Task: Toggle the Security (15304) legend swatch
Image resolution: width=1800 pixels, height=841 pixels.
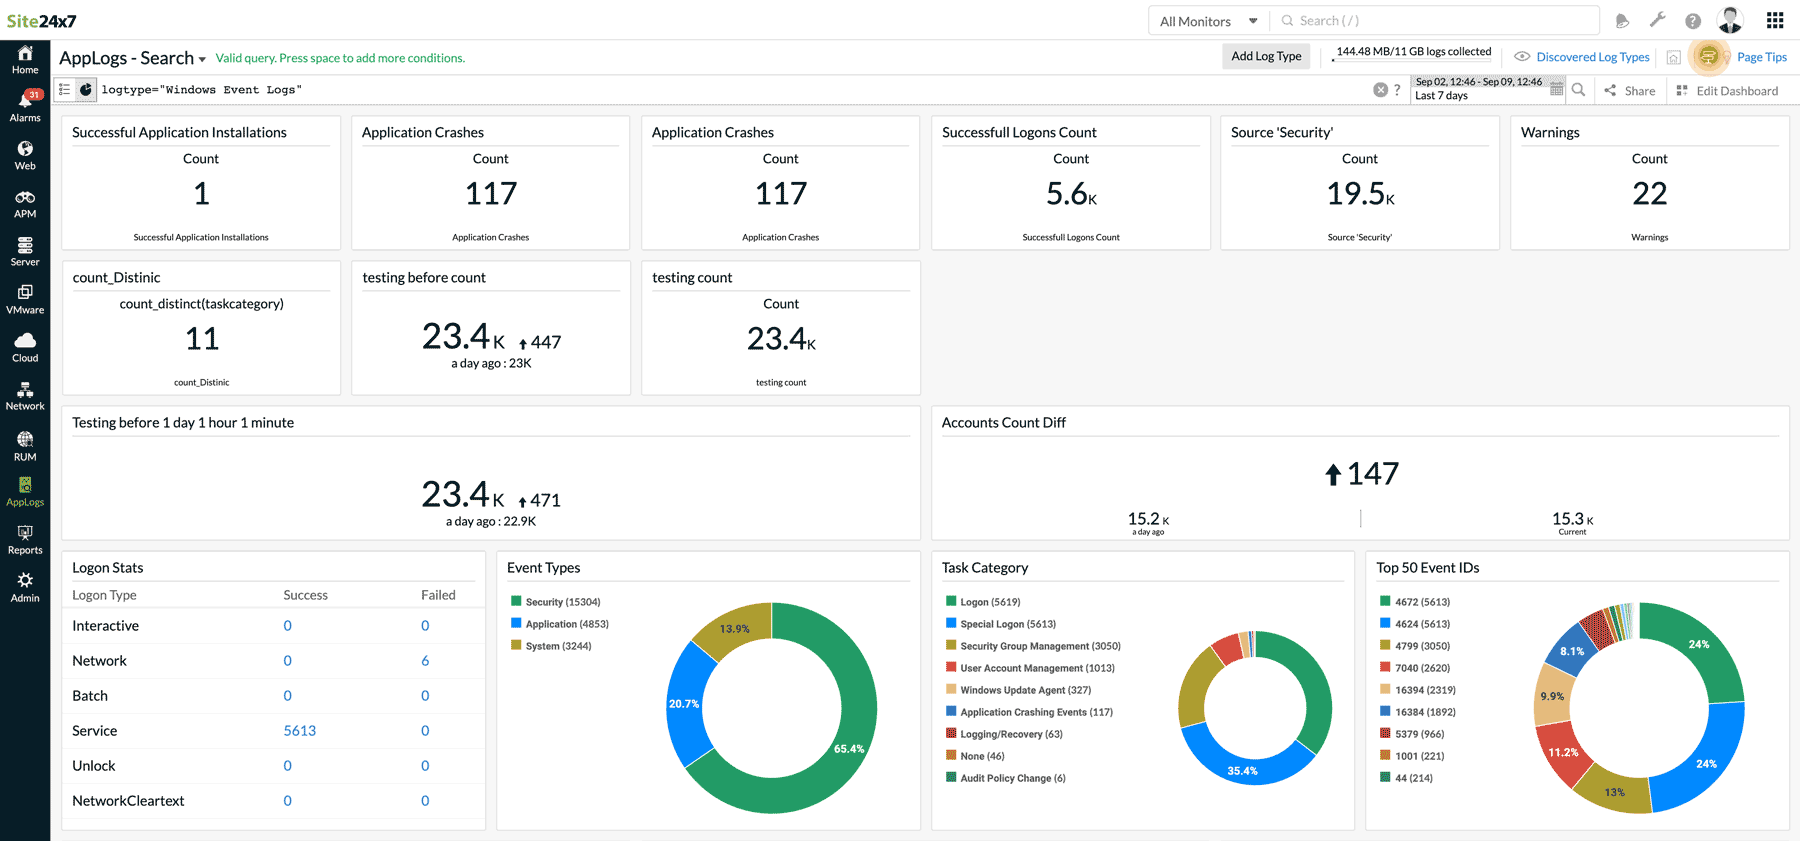Action: coord(516,601)
